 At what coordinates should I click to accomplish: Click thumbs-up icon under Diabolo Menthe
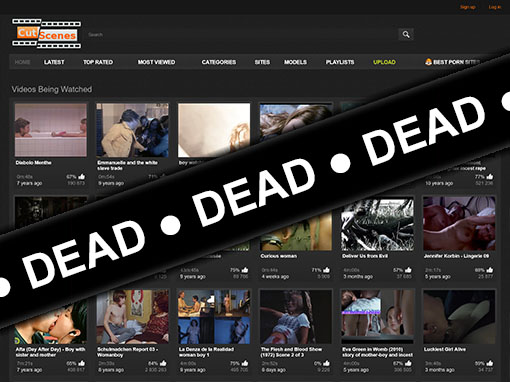pyautogui.click(x=82, y=177)
